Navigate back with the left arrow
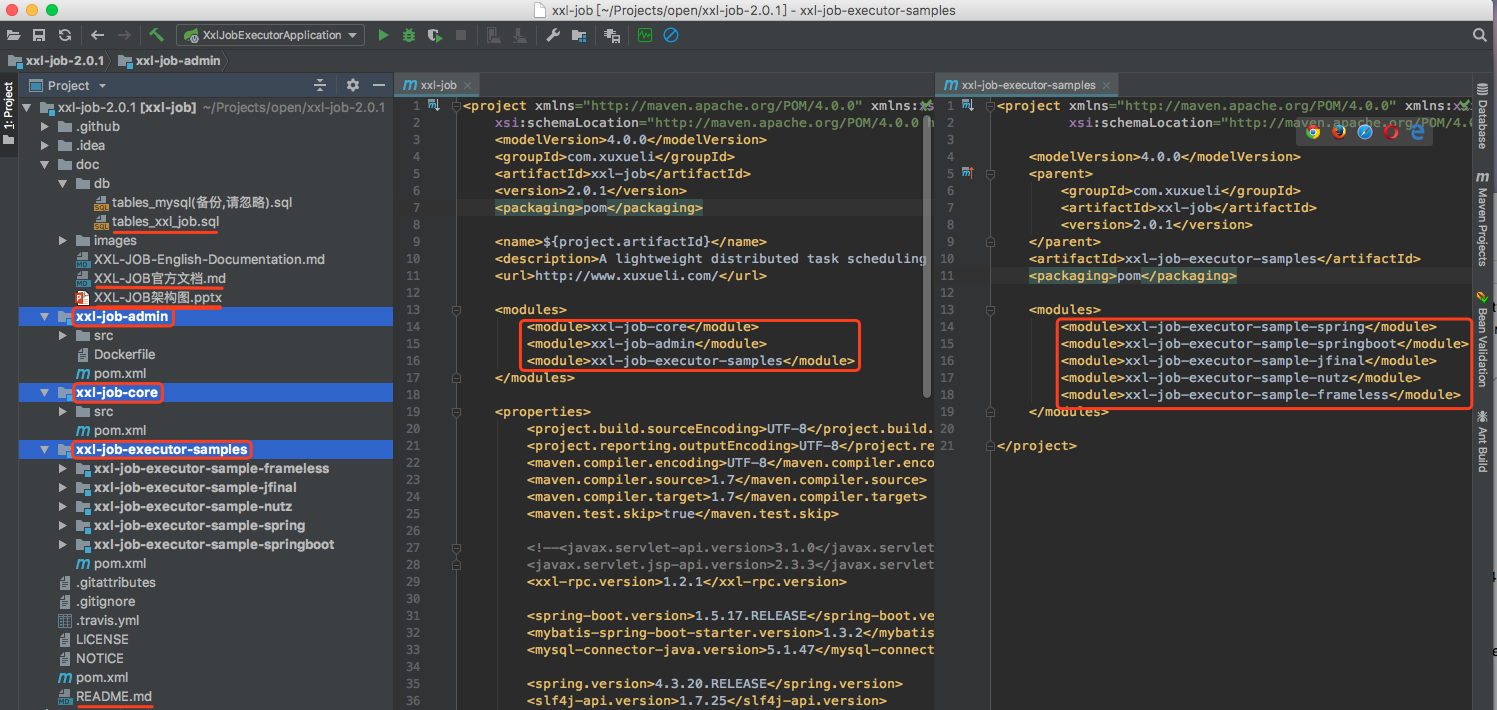 pos(97,35)
